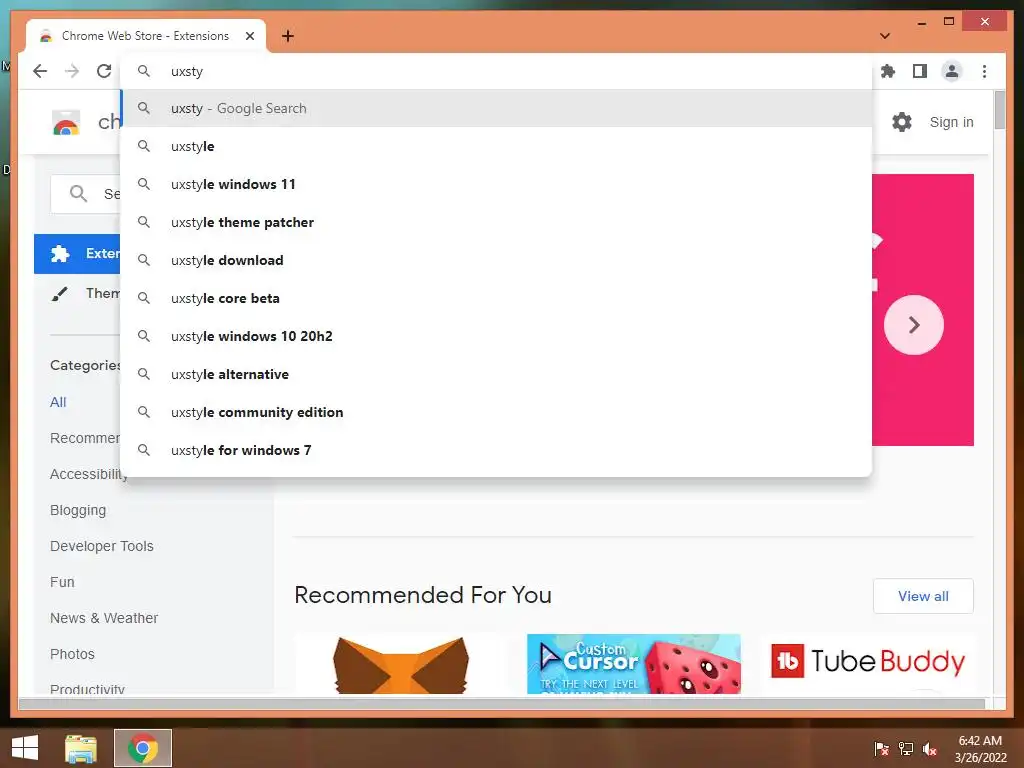Open the MetaMask fox extension thumbnail
Screen dimensions: 1024x768
click(x=401, y=664)
